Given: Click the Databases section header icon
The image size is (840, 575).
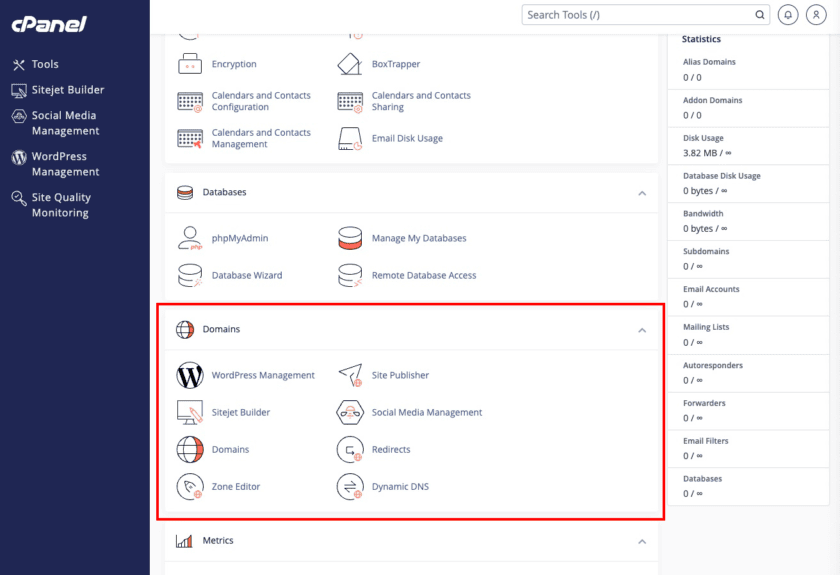Looking at the screenshot, I should pos(185,192).
